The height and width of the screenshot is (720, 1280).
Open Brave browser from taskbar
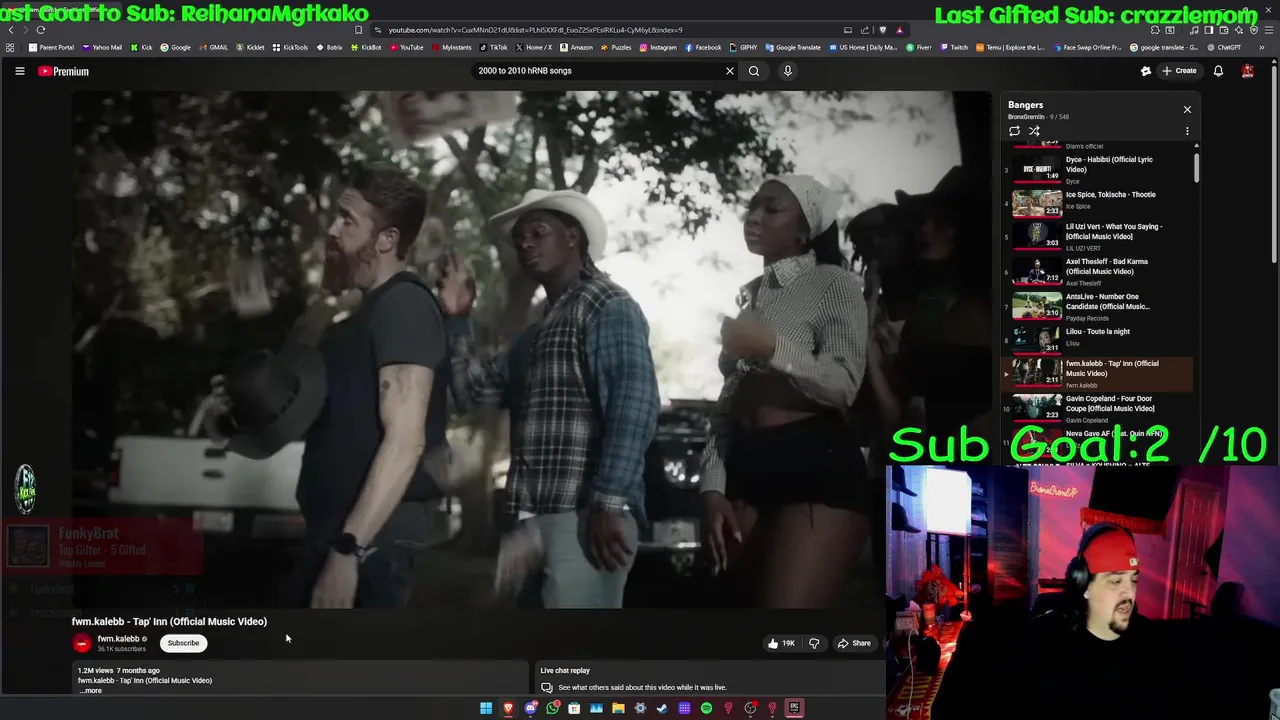point(508,708)
